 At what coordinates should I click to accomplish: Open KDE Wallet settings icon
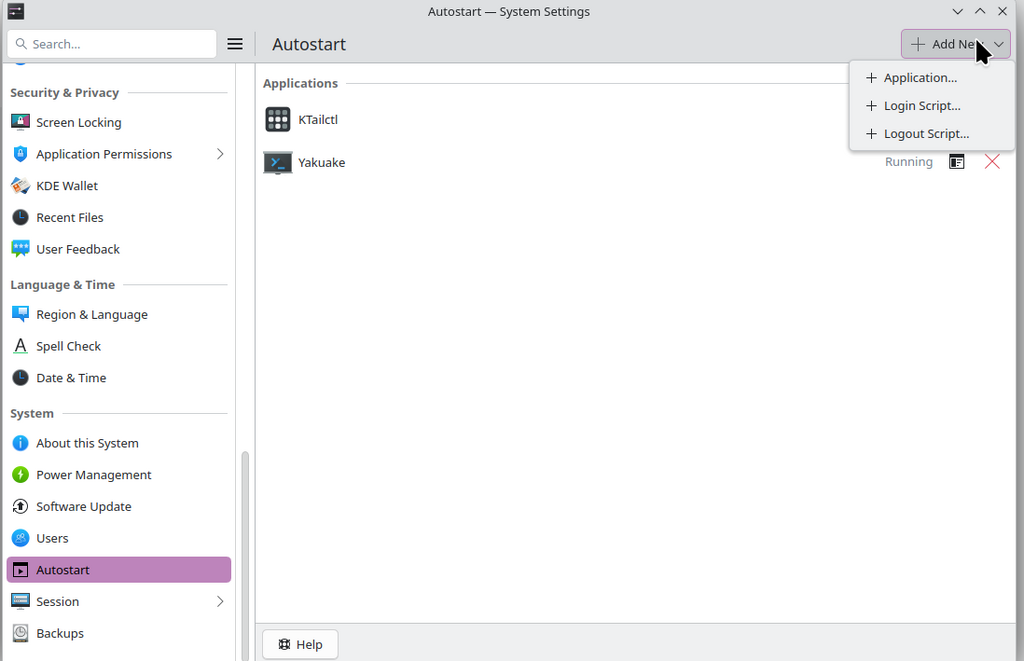point(20,186)
